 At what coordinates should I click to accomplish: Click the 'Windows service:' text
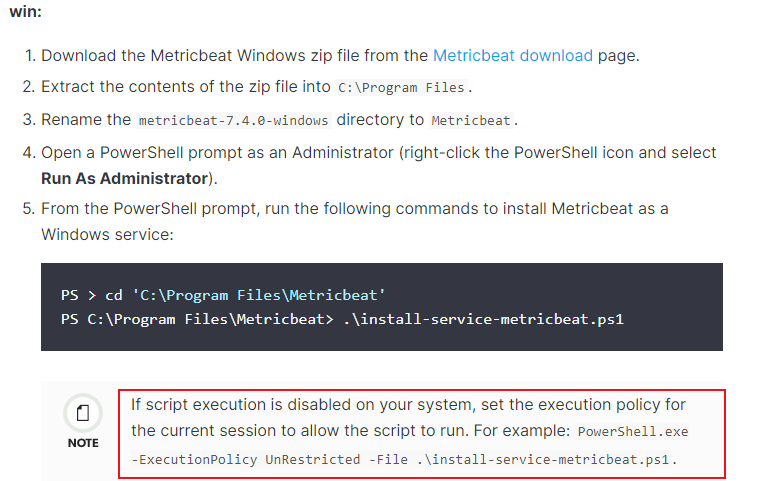(x=107, y=235)
